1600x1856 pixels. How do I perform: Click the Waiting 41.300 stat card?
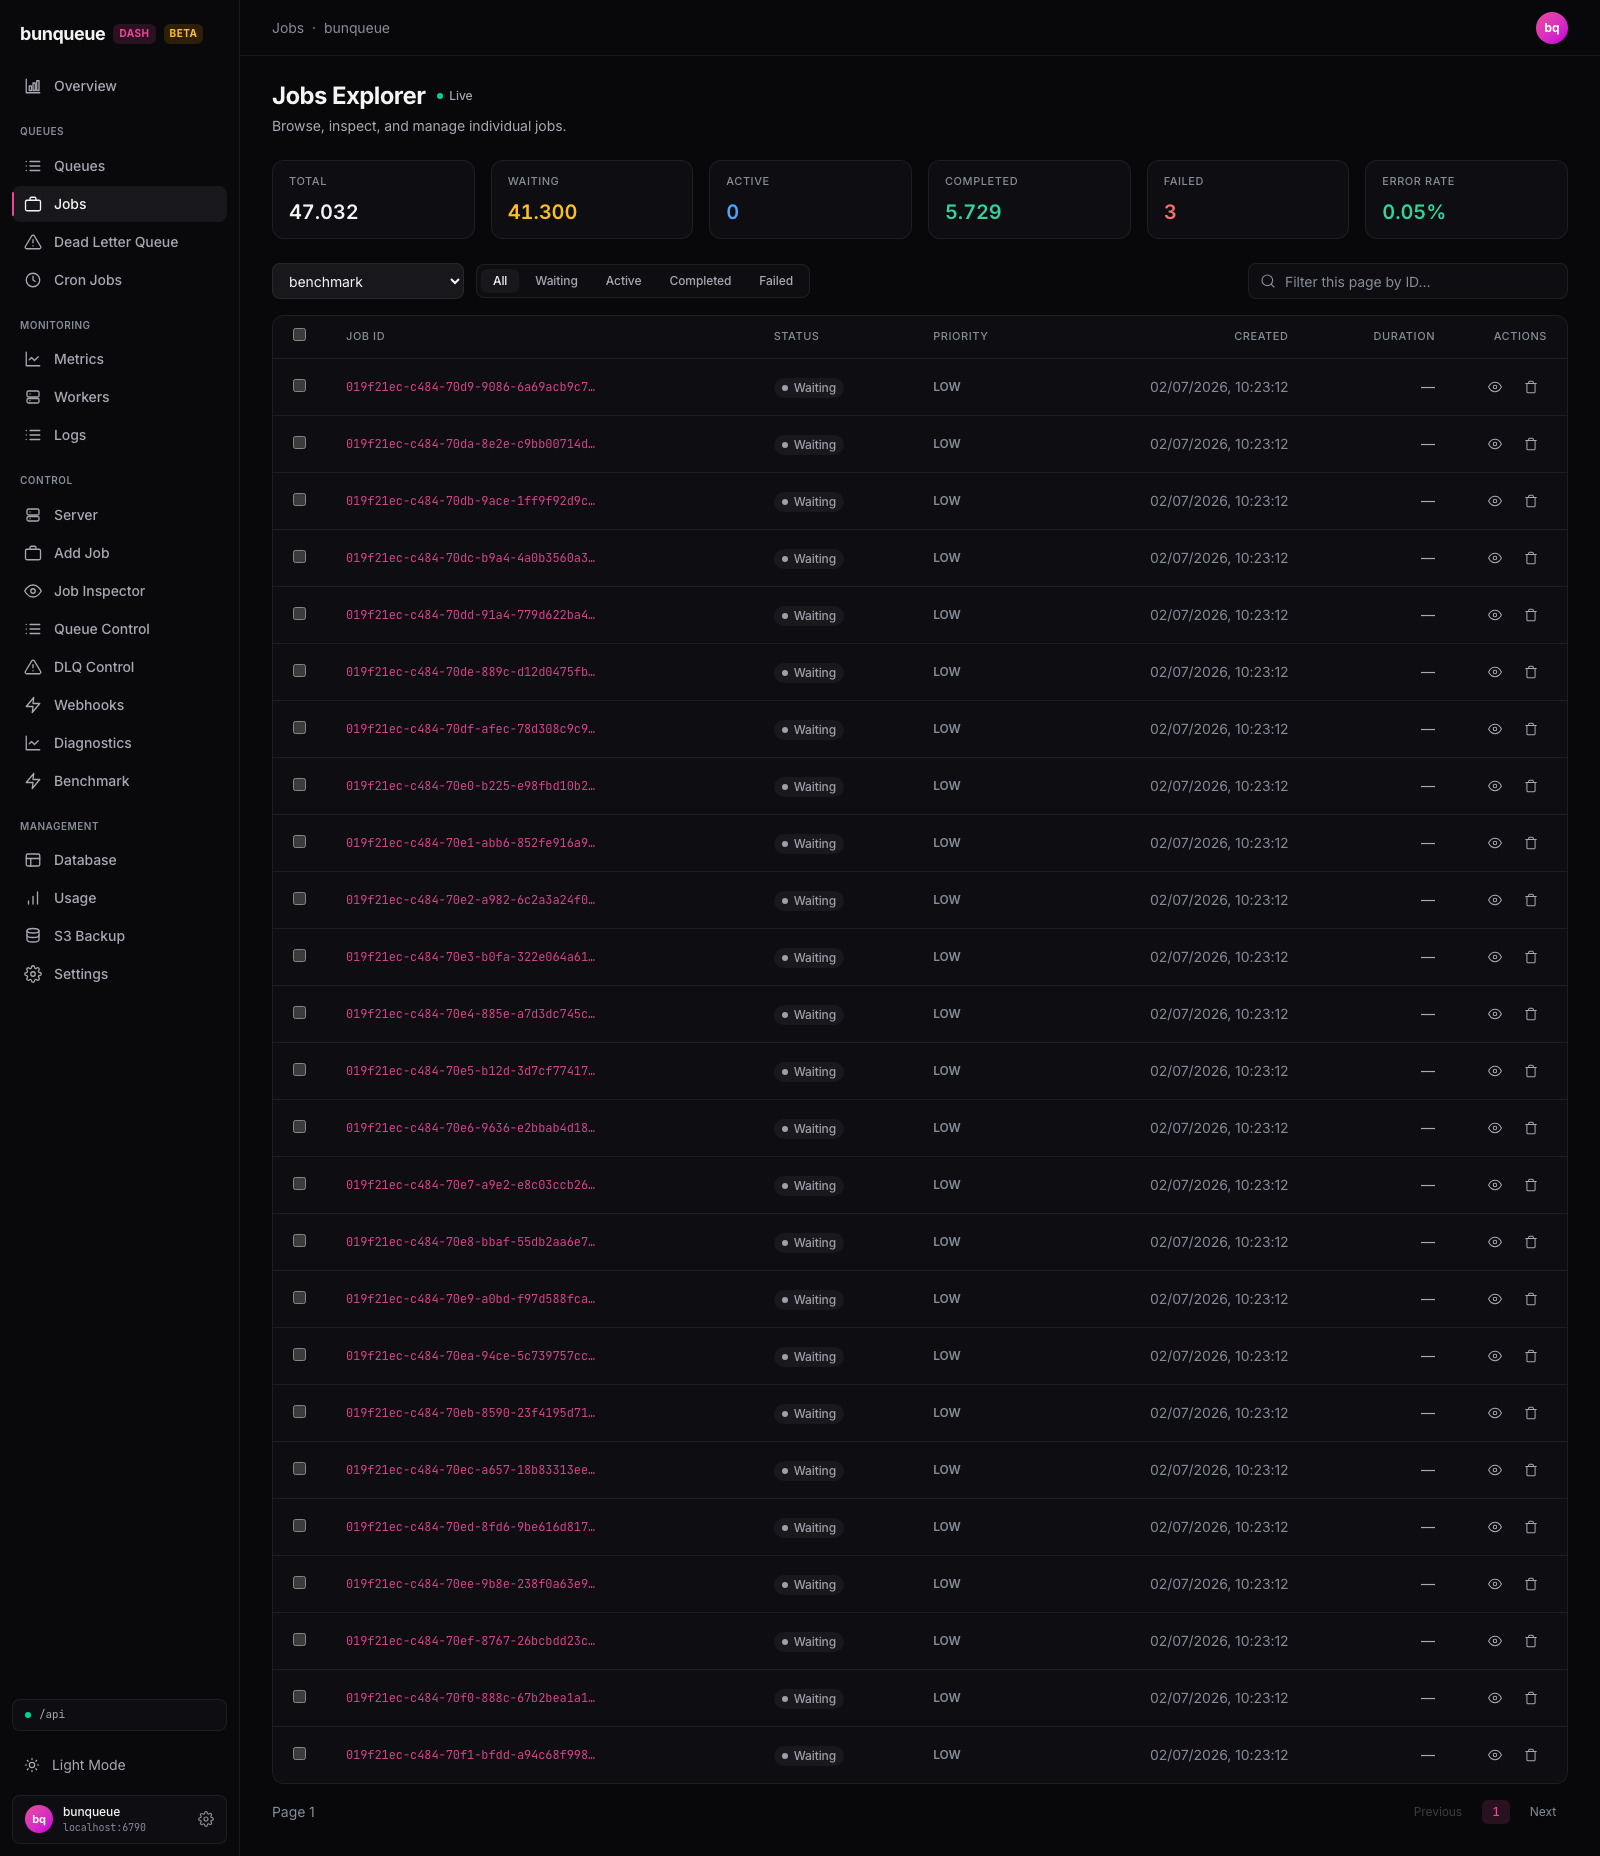tap(592, 199)
